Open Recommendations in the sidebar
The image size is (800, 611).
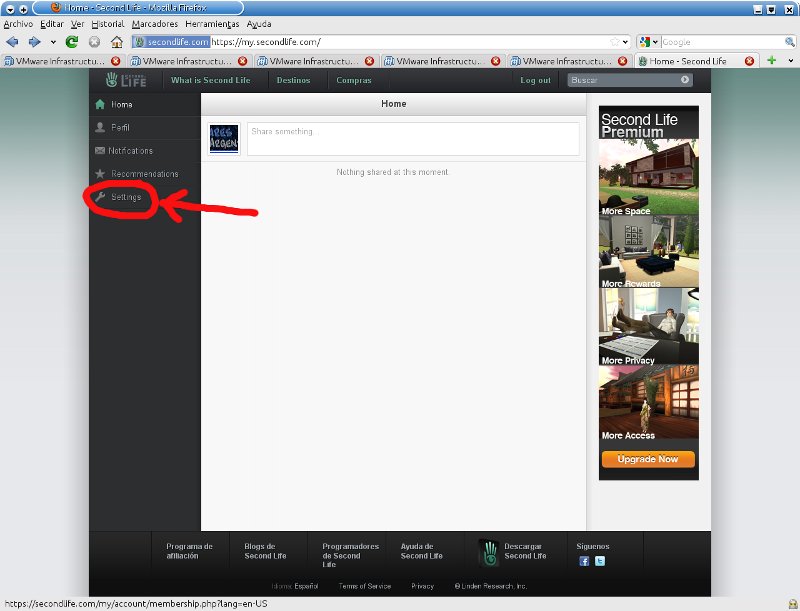(x=145, y=174)
